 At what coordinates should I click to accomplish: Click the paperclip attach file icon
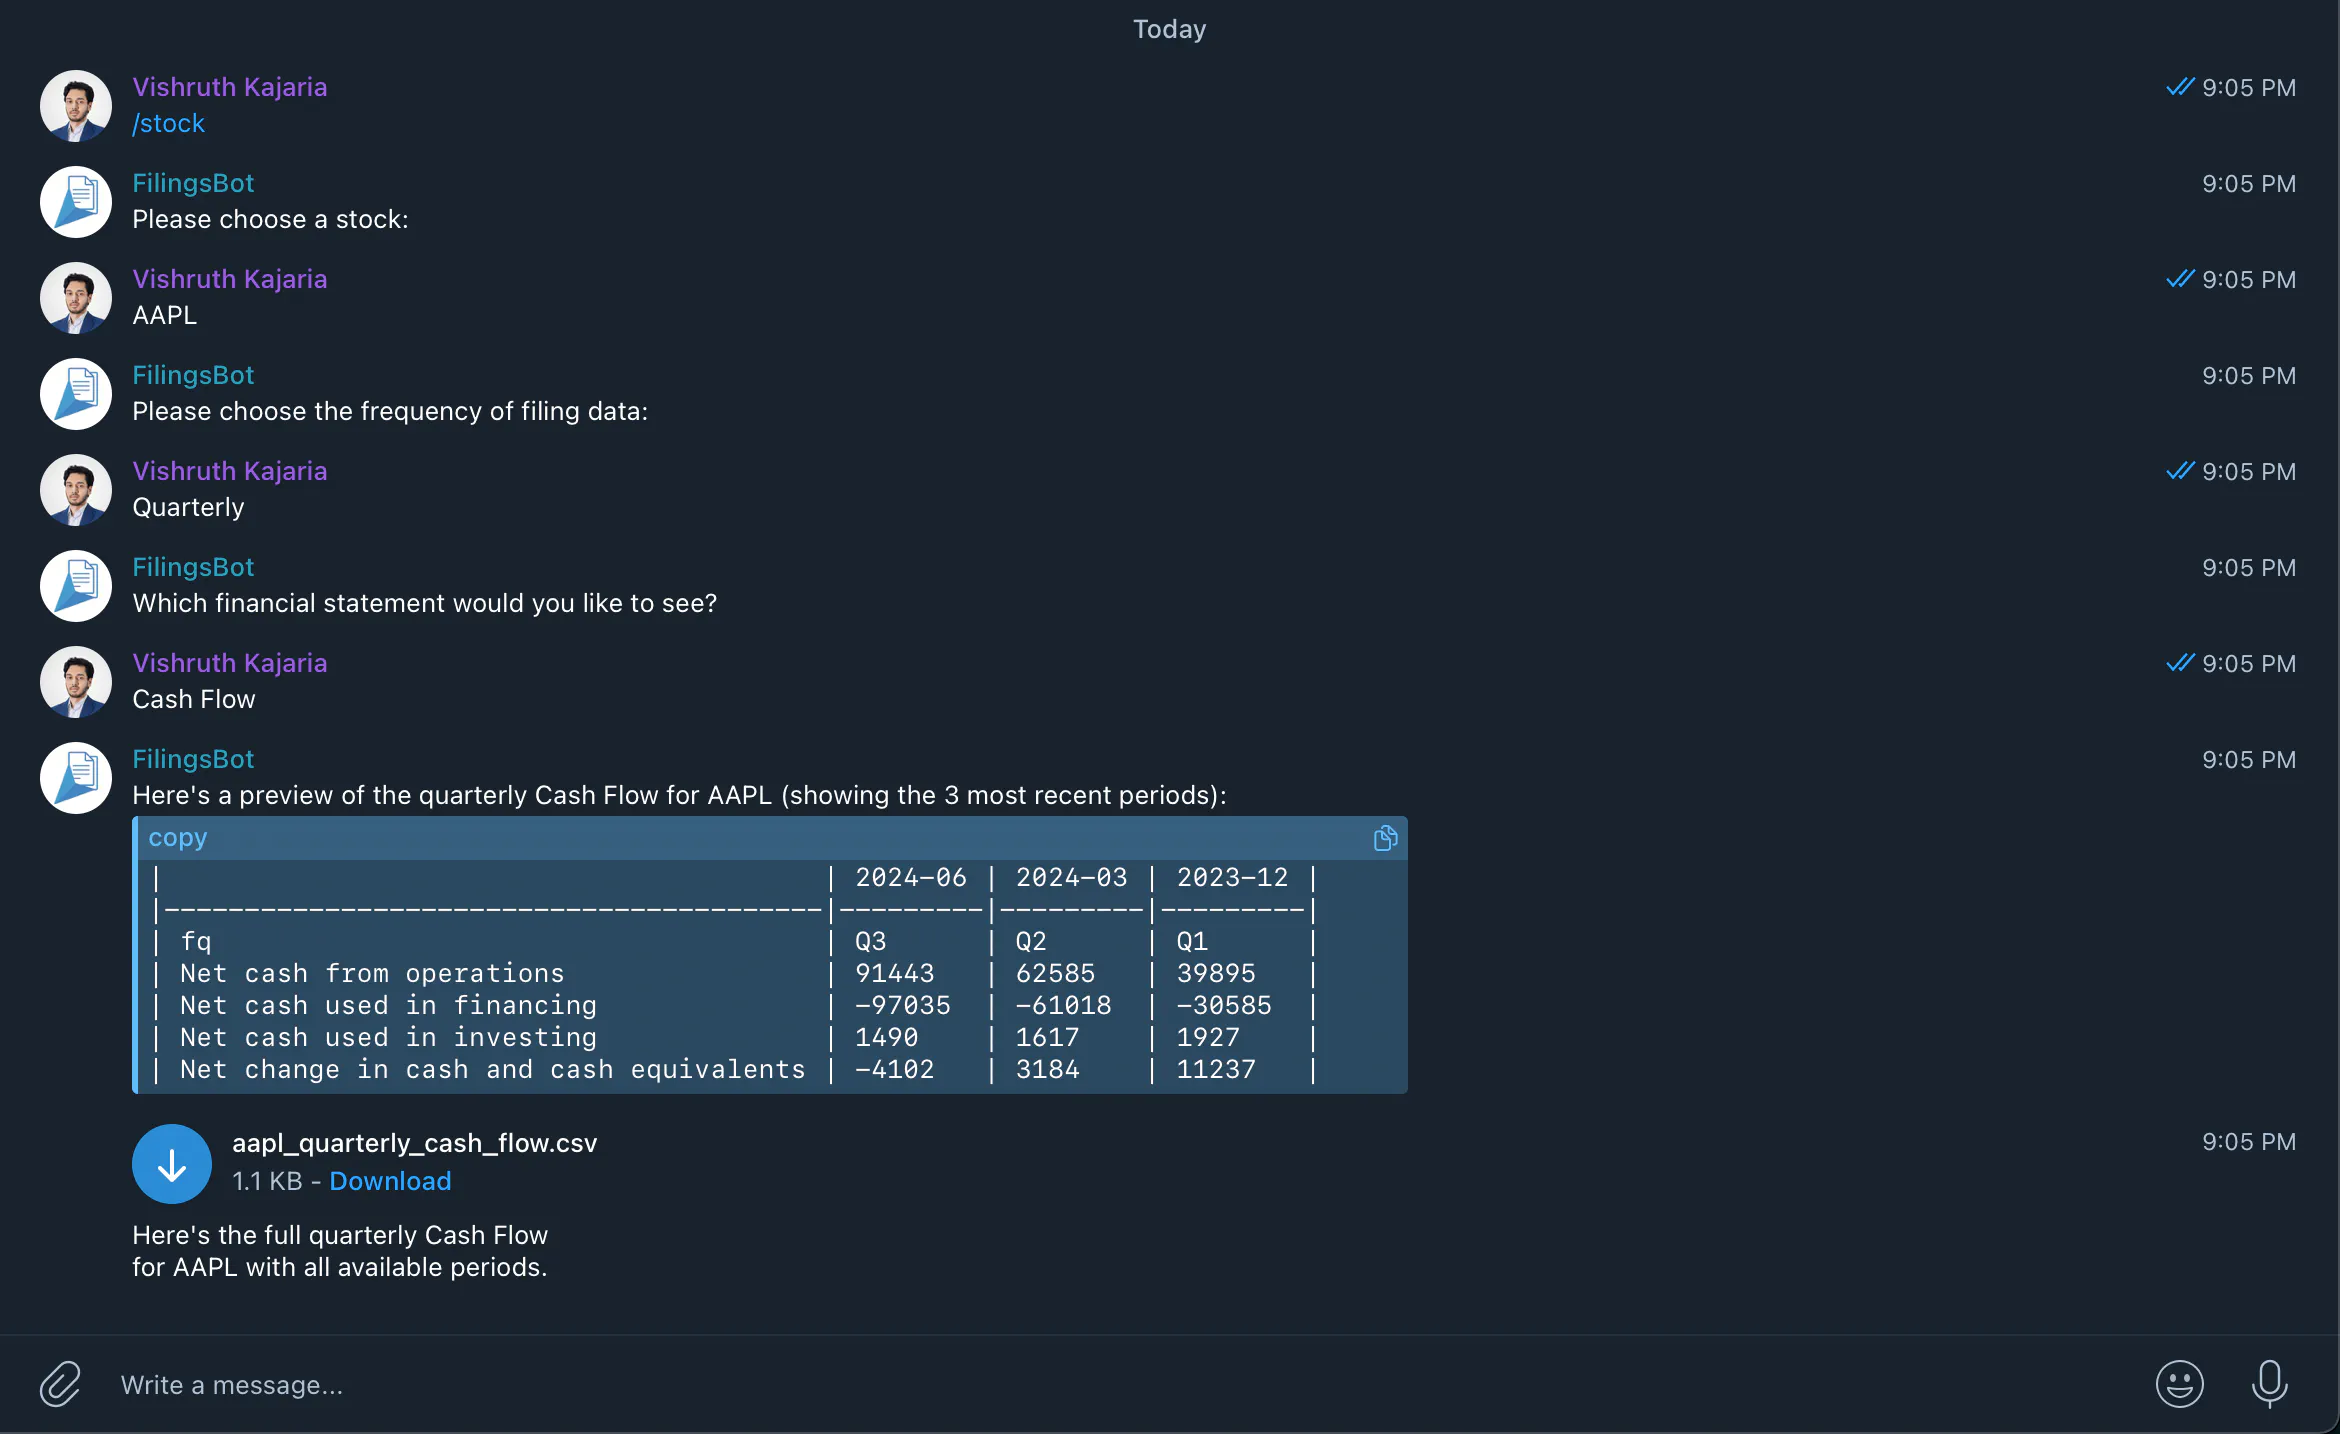tap(60, 1384)
